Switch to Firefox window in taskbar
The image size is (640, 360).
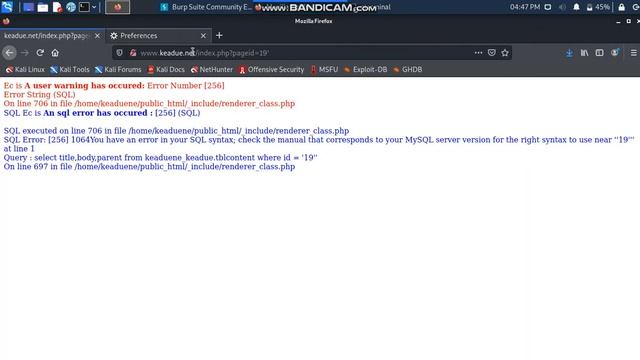tap(118, 7)
